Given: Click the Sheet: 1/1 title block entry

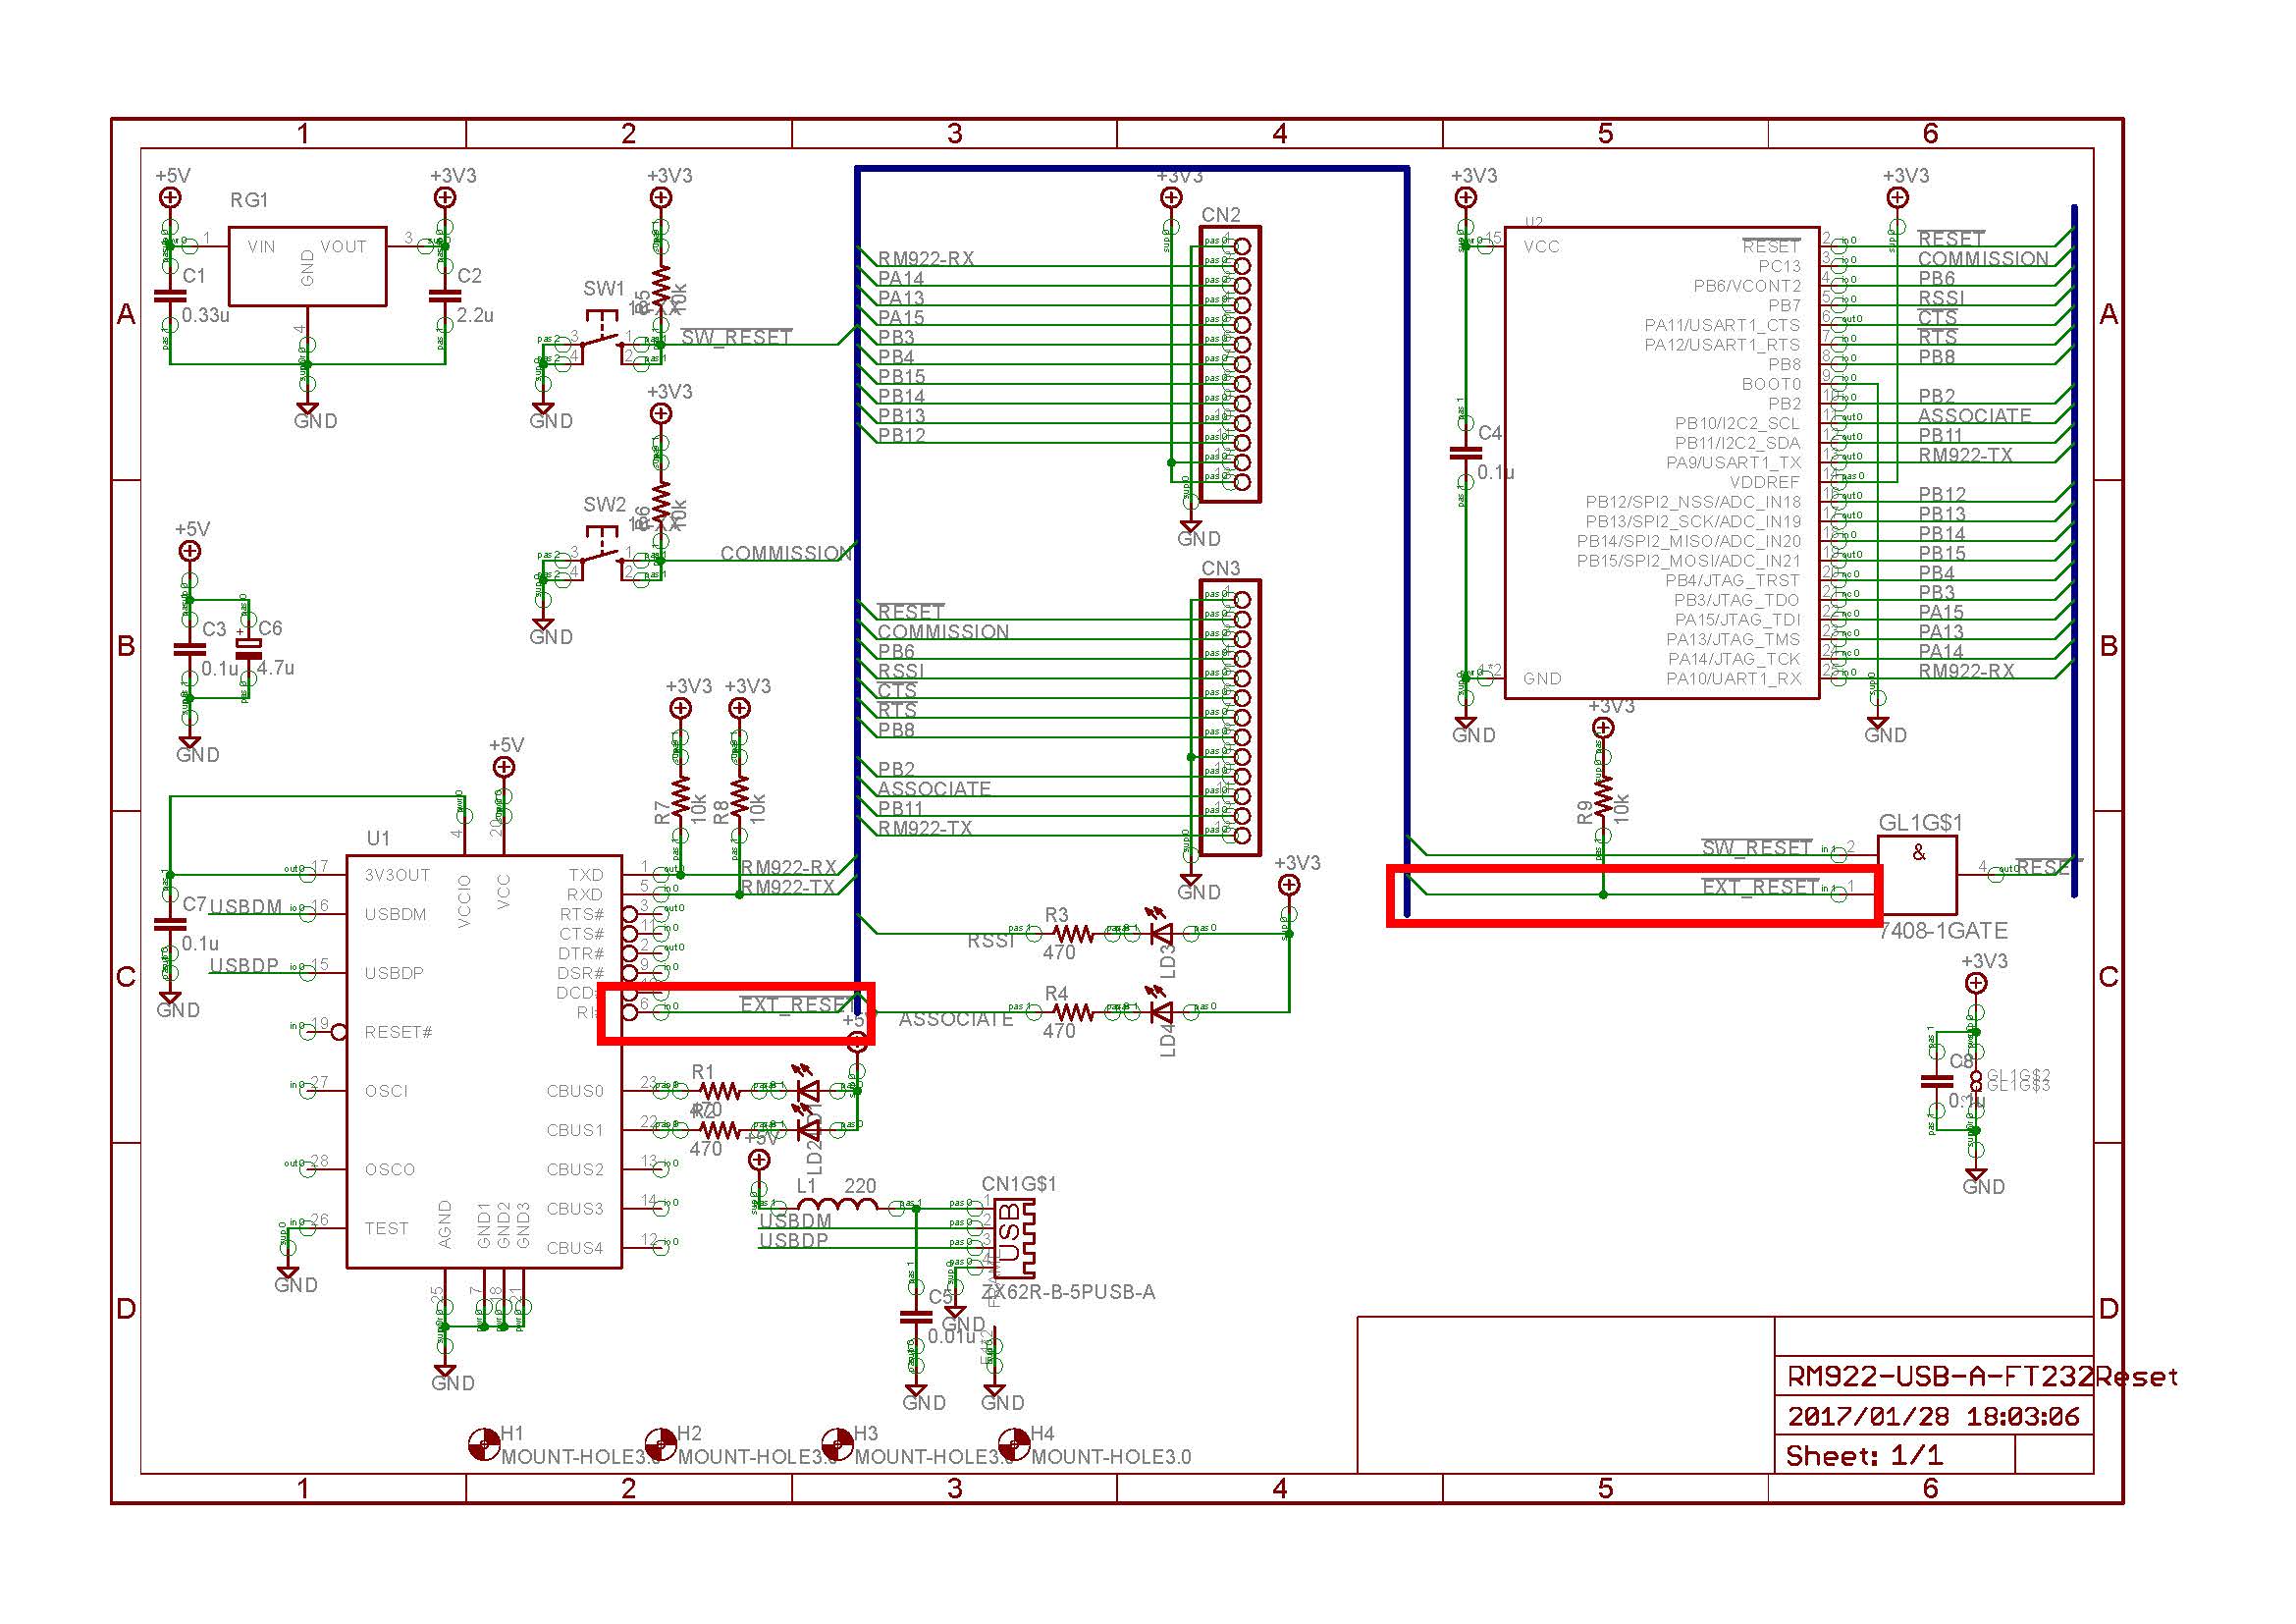Looking at the screenshot, I should coord(1864,1456).
